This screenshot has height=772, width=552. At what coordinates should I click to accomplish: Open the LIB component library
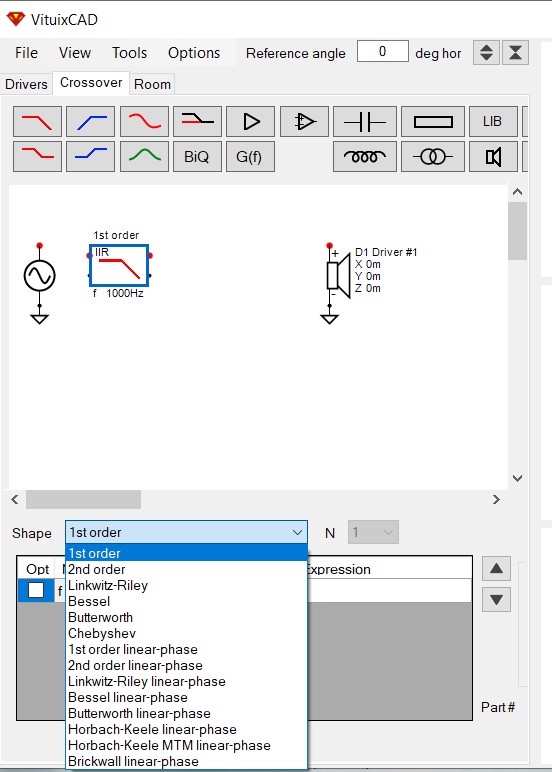click(493, 121)
